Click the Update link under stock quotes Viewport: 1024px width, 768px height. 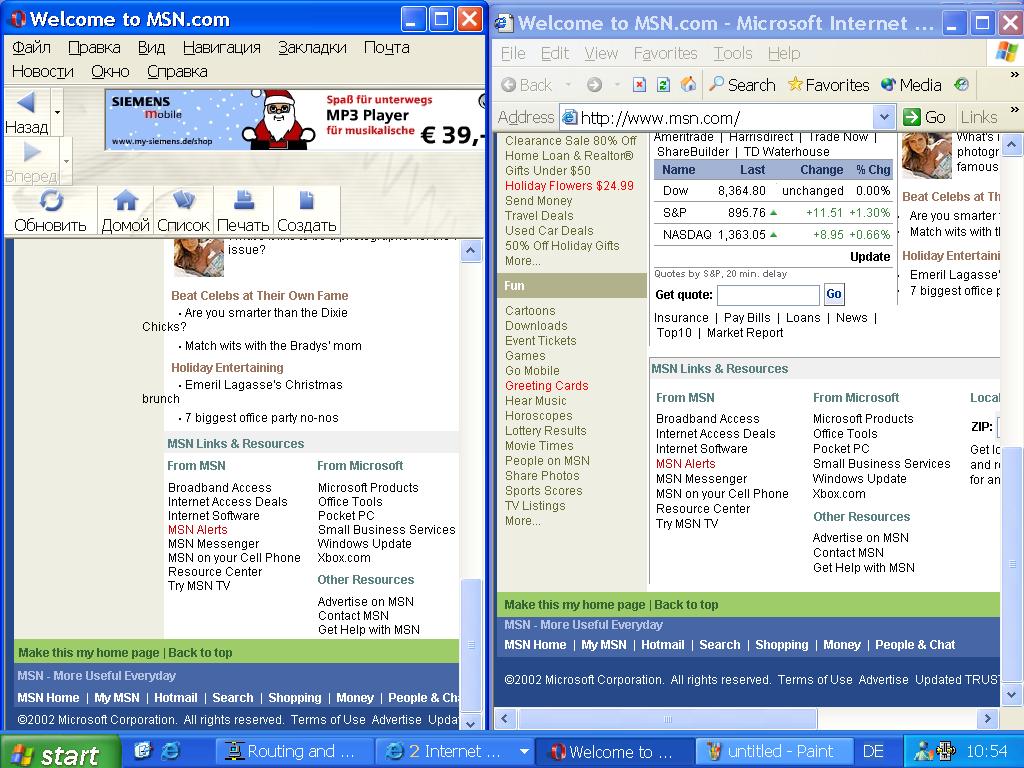click(x=870, y=257)
